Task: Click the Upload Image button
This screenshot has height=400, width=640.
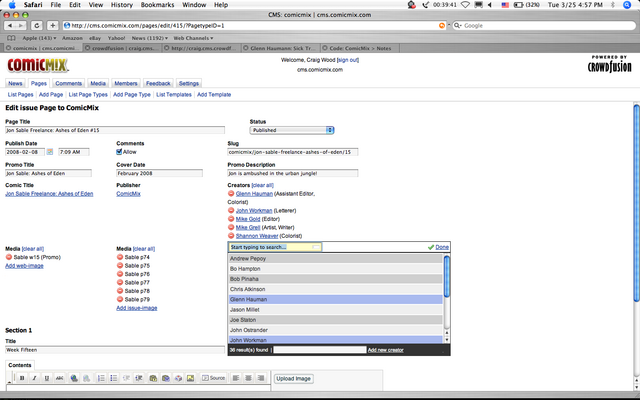Action: point(293,378)
